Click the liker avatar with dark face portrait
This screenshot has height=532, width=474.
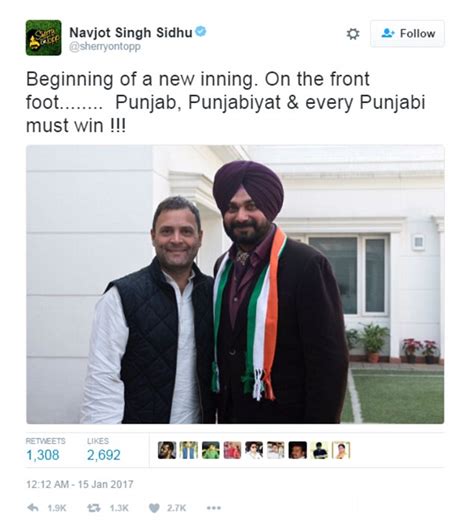pyautogui.click(x=298, y=450)
